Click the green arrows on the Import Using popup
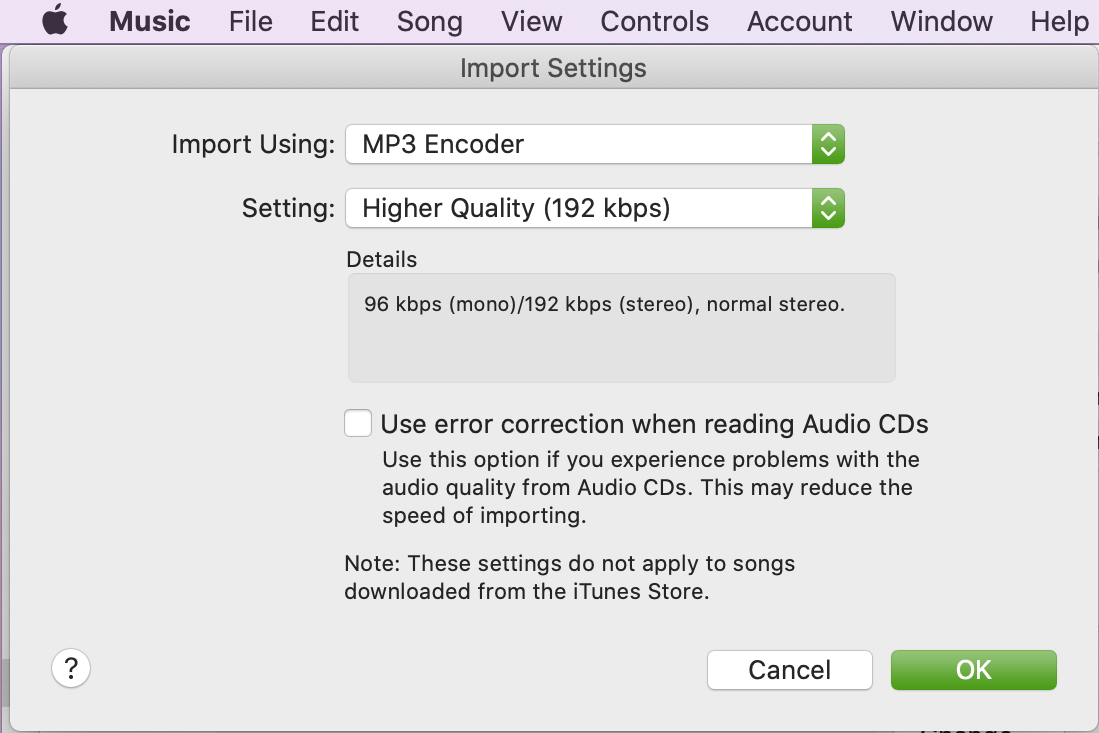Viewport: 1099px width, 733px height. (x=828, y=144)
